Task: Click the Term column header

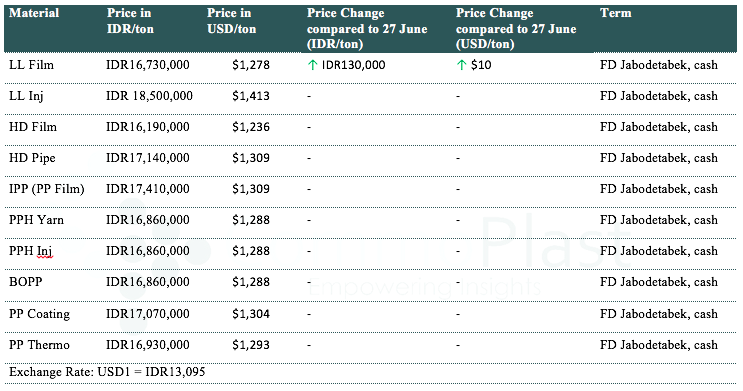Action: pyautogui.click(x=616, y=13)
